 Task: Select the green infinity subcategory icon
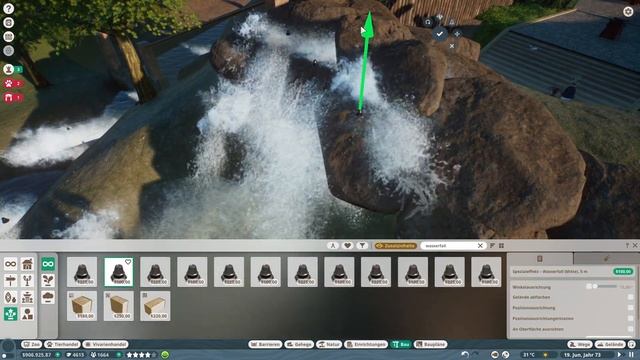click(x=48, y=264)
